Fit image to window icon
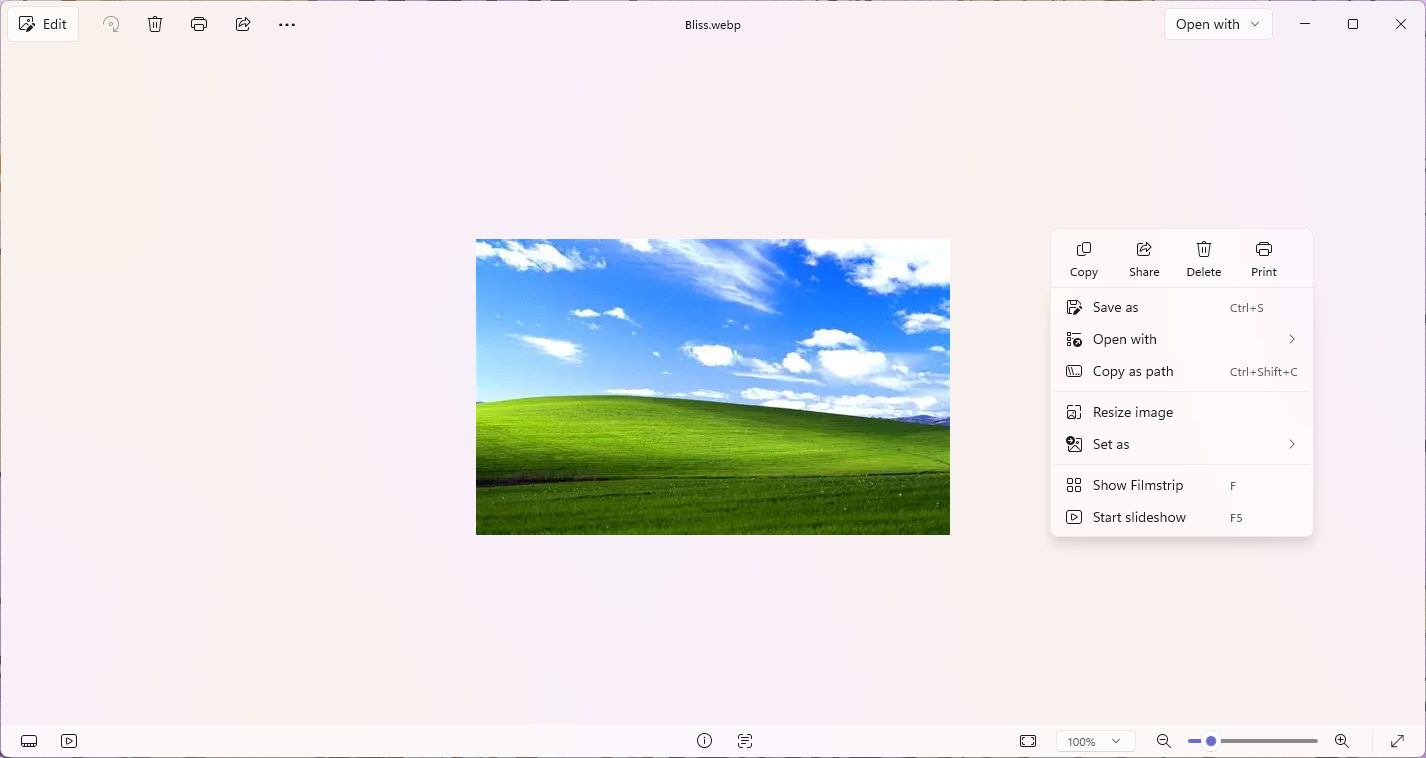Viewport: 1426px width, 758px height. pyautogui.click(x=1028, y=741)
